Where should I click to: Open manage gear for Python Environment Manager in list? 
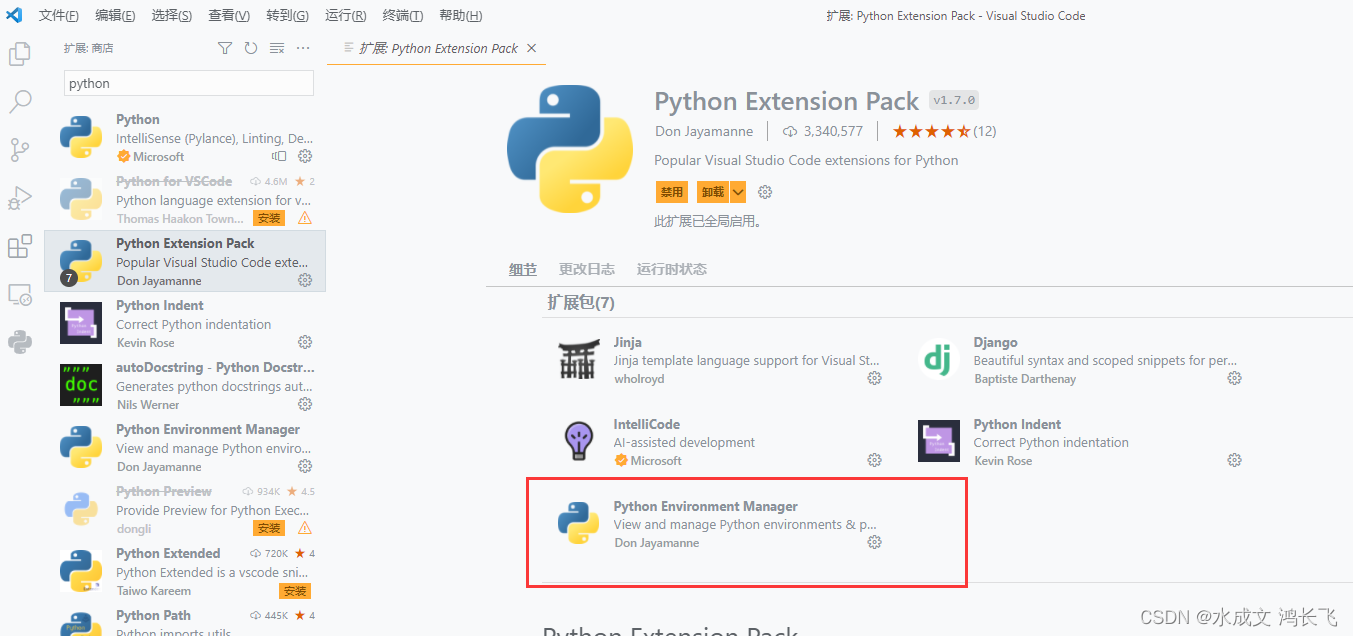(x=306, y=466)
